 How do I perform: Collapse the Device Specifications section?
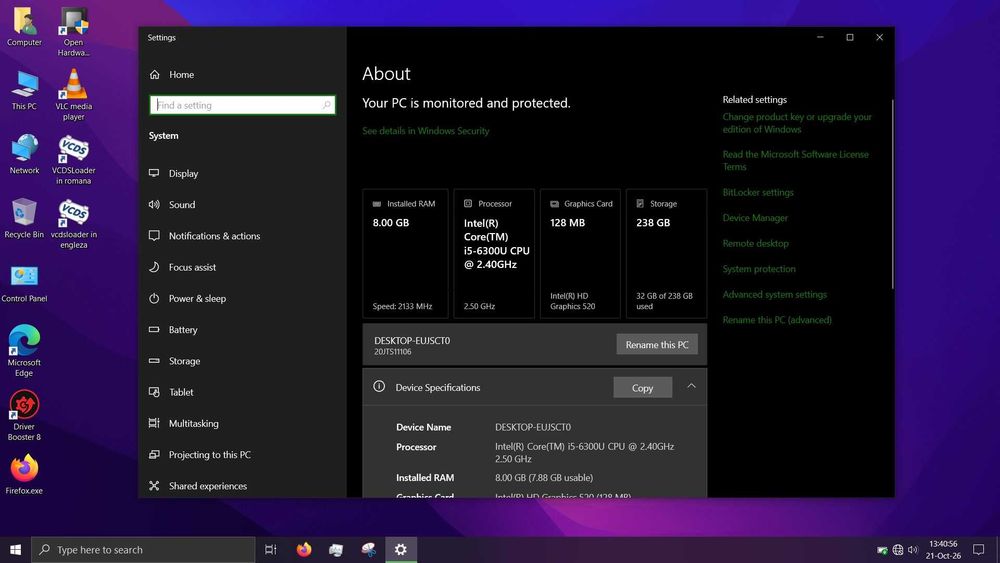point(691,386)
